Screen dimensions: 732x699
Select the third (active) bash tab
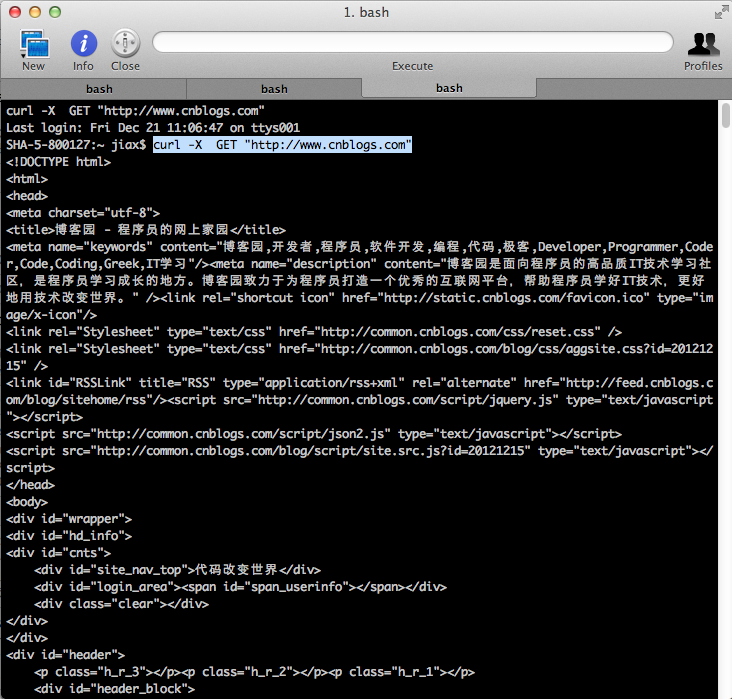(x=449, y=88)
